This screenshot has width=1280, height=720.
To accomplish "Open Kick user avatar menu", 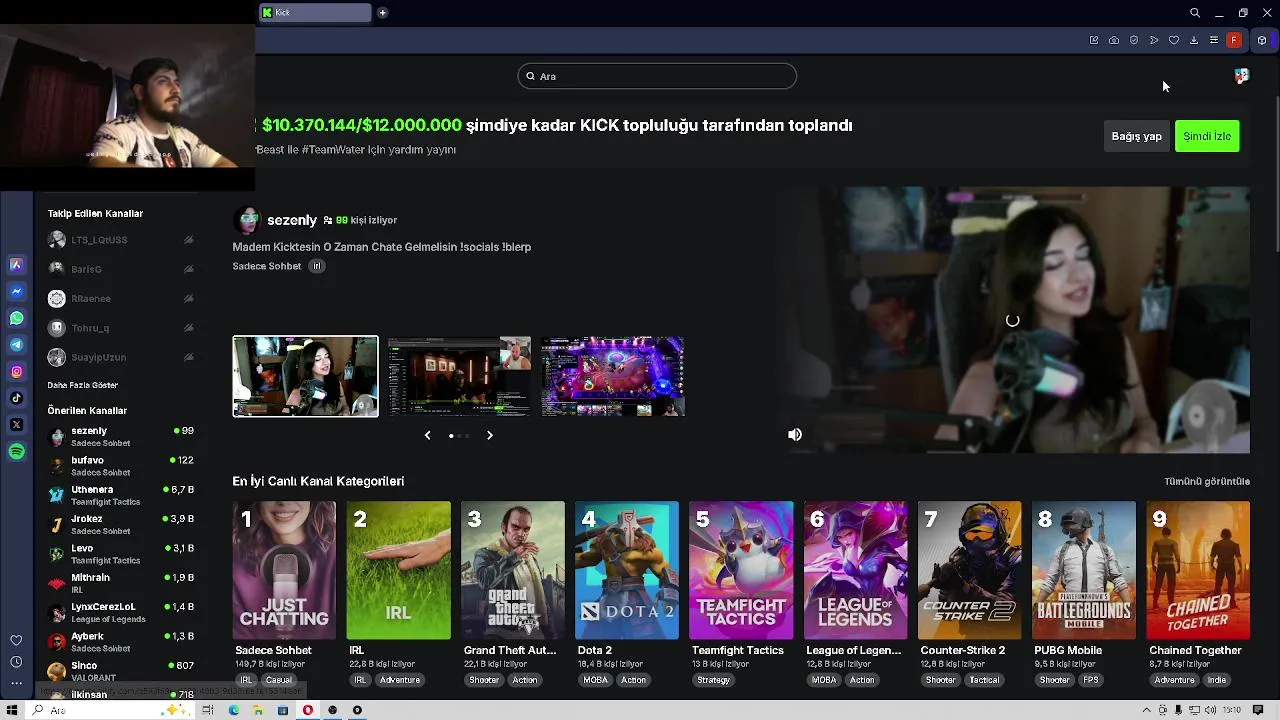I will tap(1241, 76).
